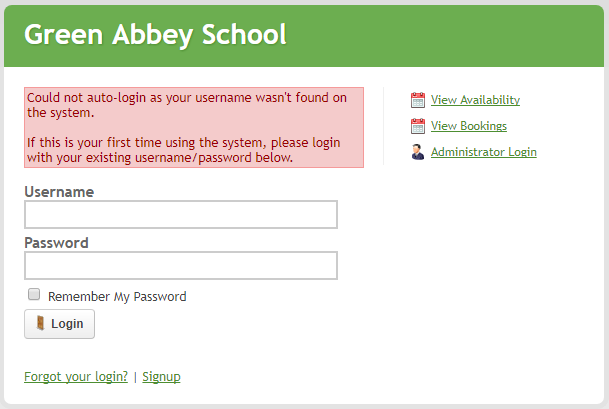Click the calendar icon beside View Bookings
This screenshot has width=609, height=409.
click(x=418, y=126)
